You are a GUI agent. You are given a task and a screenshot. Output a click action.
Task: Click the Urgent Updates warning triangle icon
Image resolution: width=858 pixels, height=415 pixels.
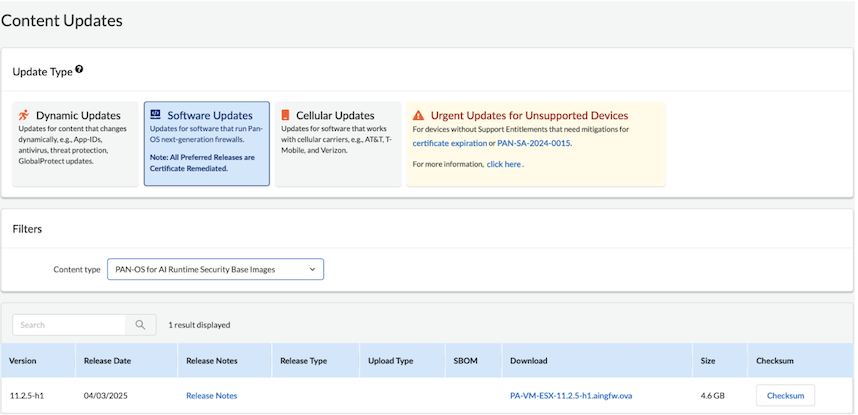[x=419, y=116]
